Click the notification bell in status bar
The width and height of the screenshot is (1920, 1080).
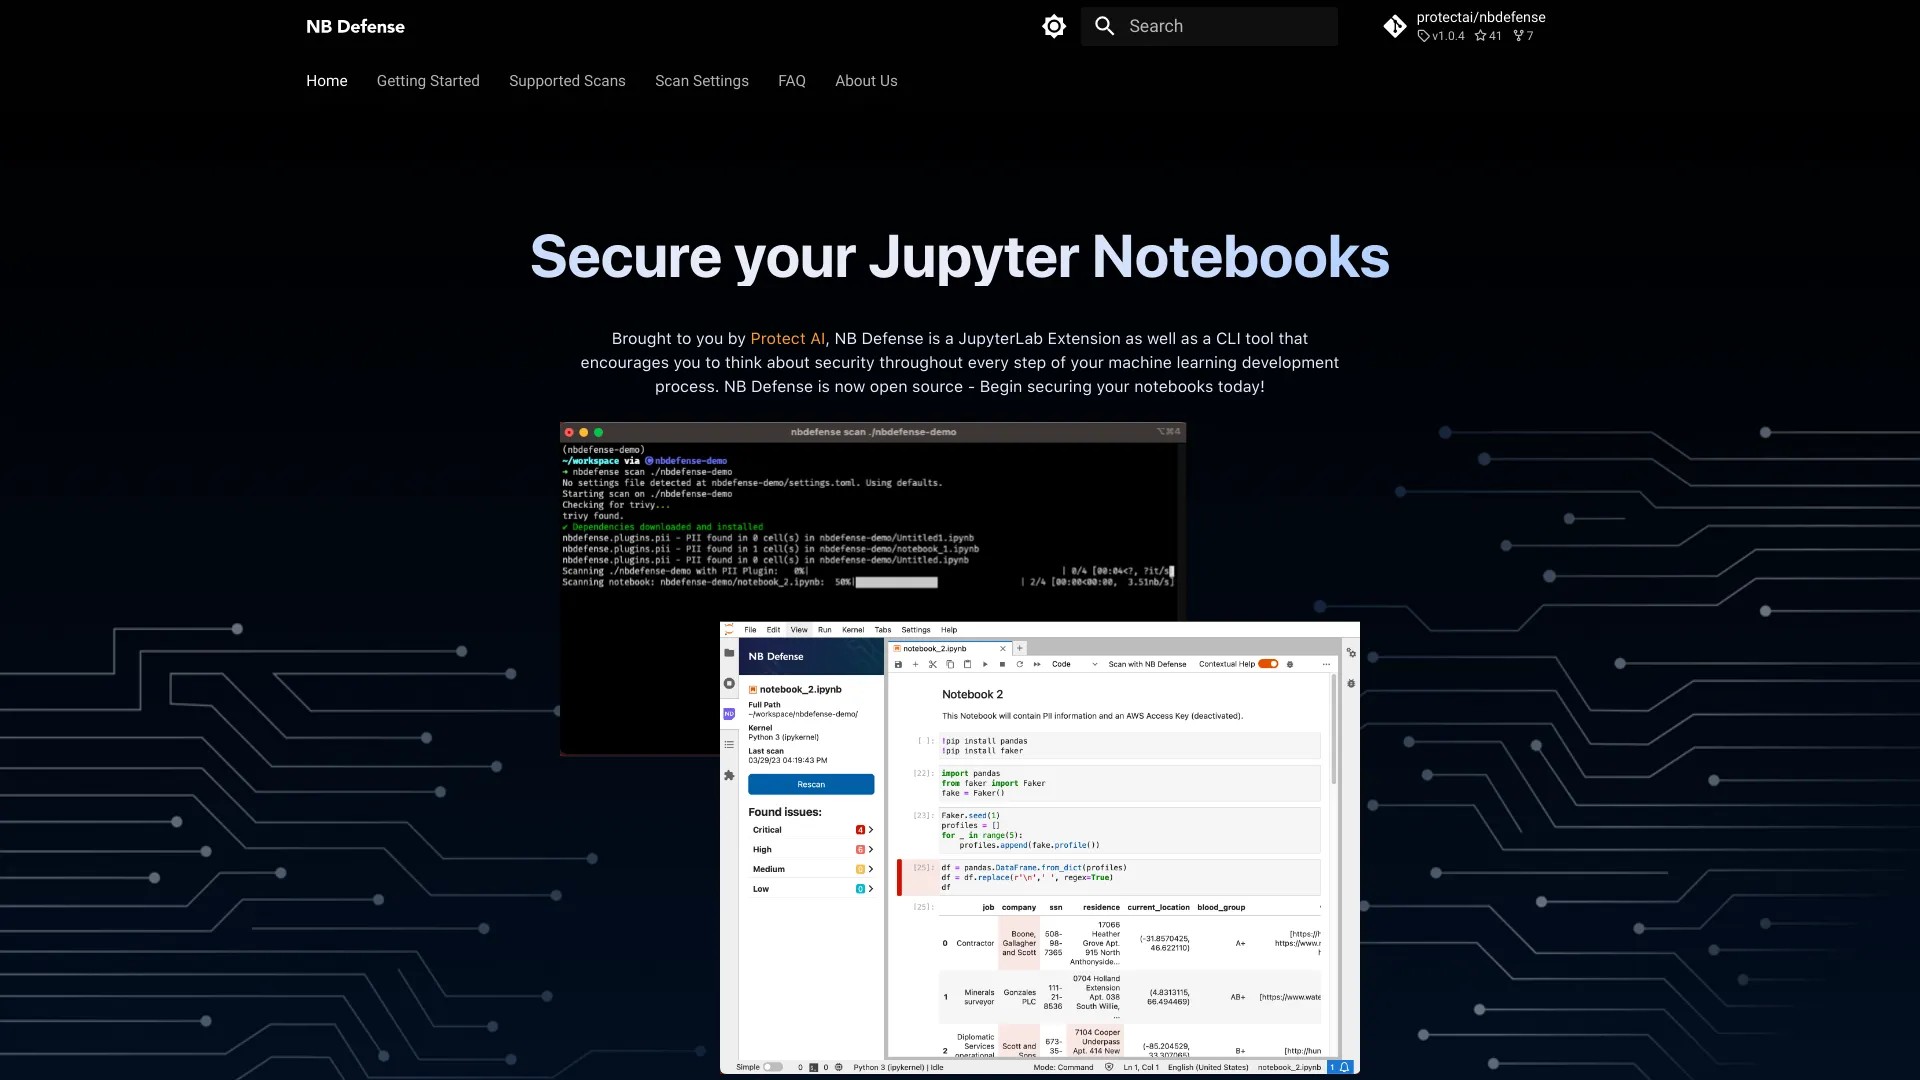pos(1345,1067)
